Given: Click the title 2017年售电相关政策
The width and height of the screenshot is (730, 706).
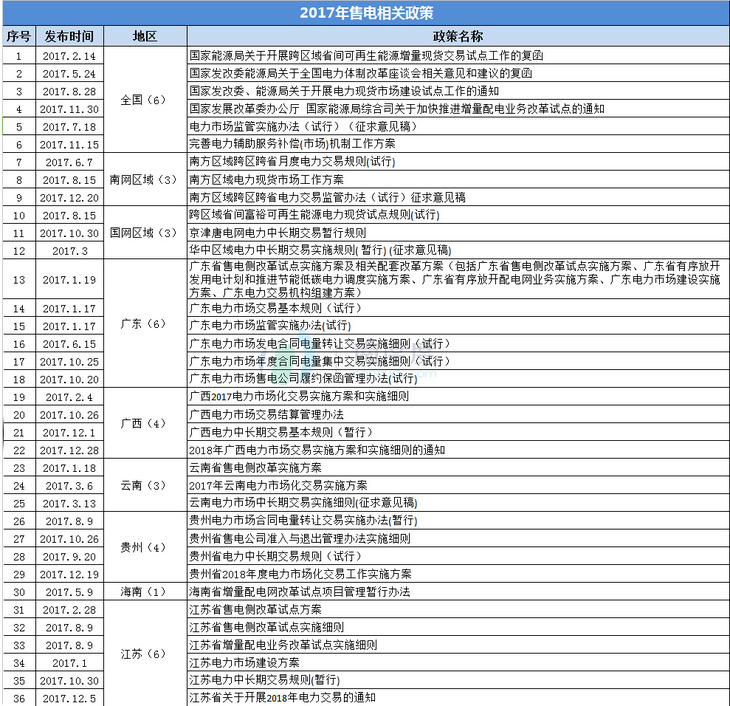Looking at the screenshot, I should [366, 13].
